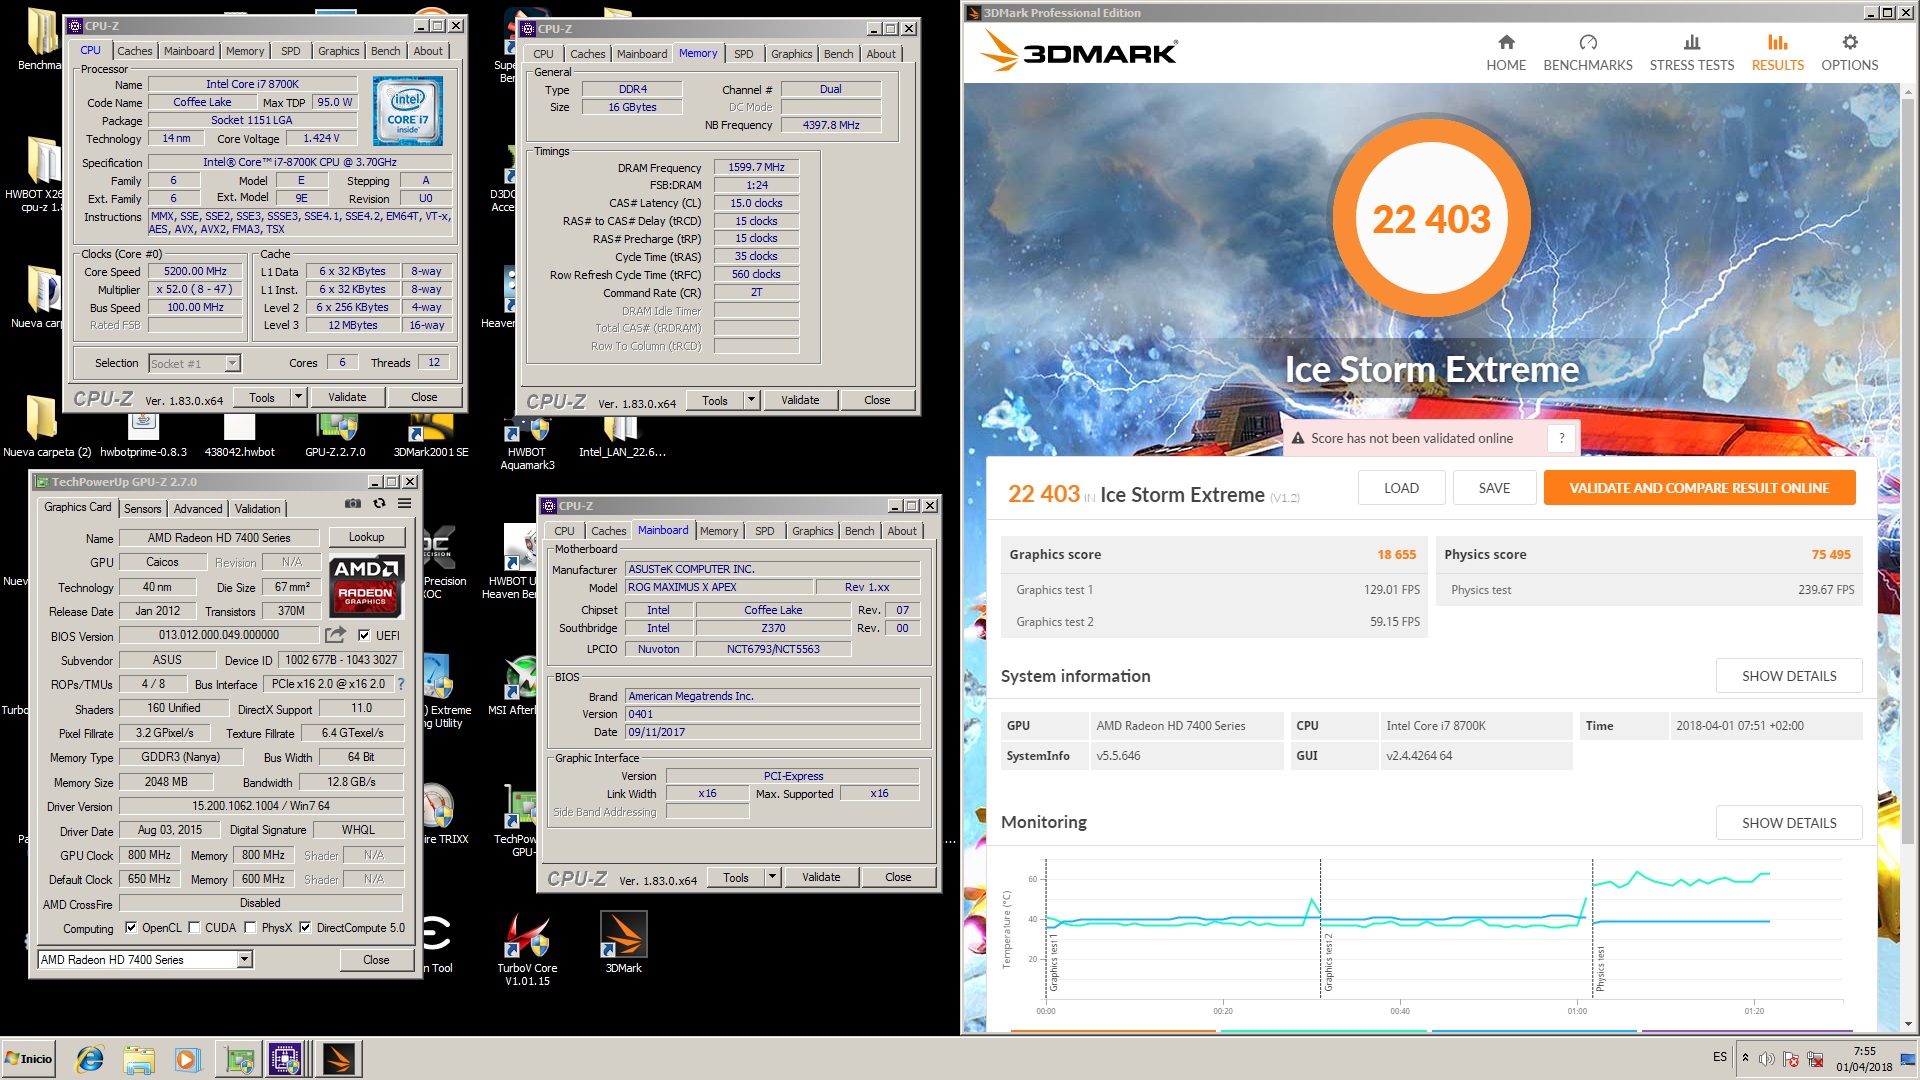The image size is (1920, 1080).
Task: Launch Internet Explorer from the taskbar
Action: pos(91,1059)
